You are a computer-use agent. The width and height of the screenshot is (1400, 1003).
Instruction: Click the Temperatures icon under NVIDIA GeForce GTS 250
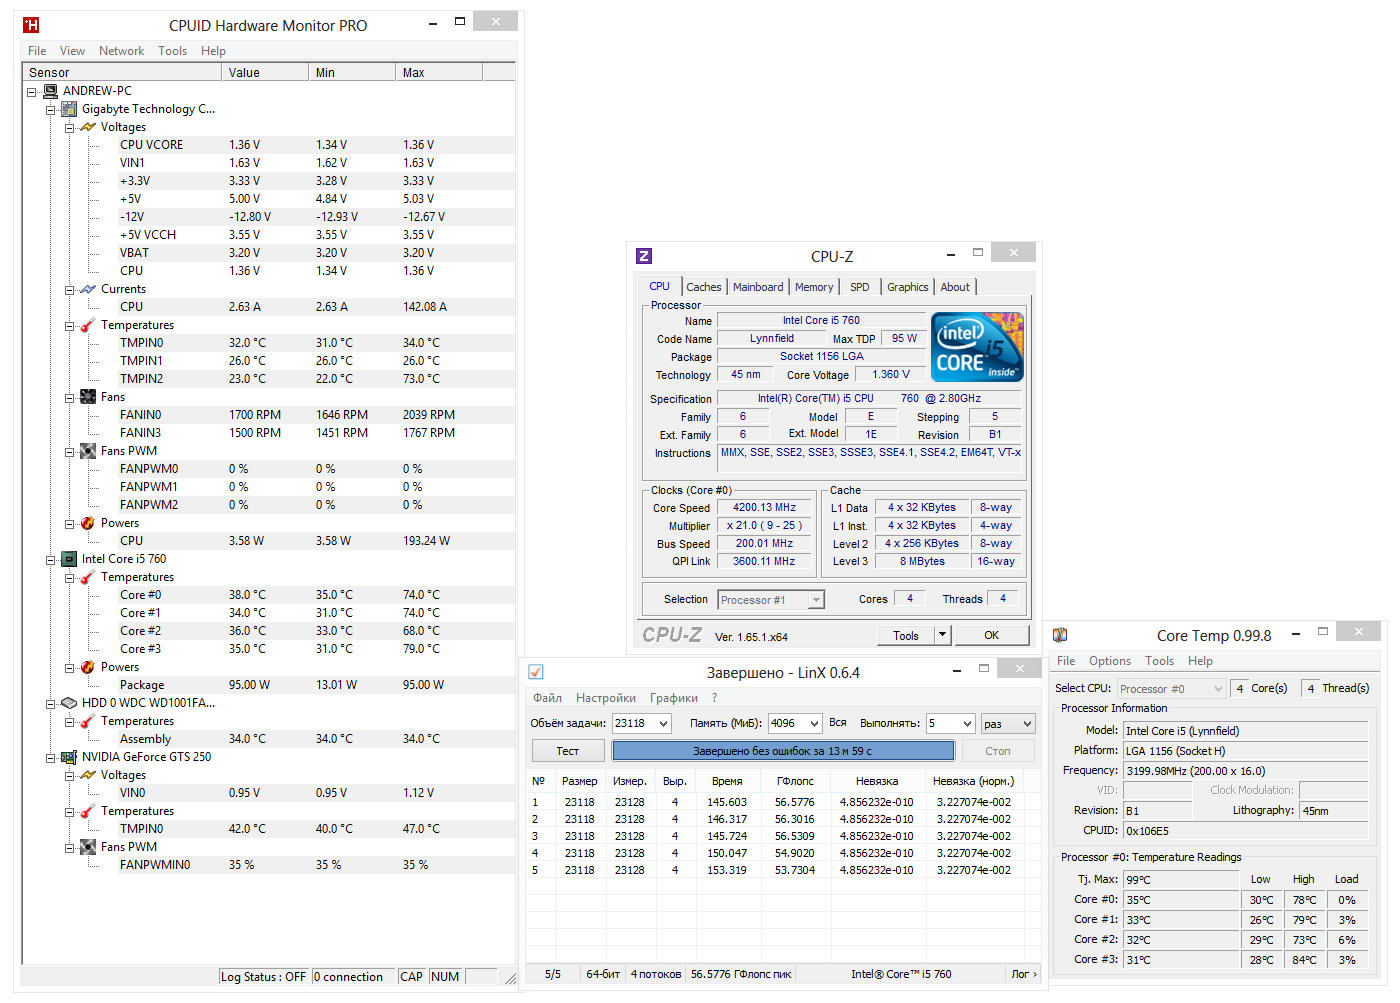click(88, 811)
